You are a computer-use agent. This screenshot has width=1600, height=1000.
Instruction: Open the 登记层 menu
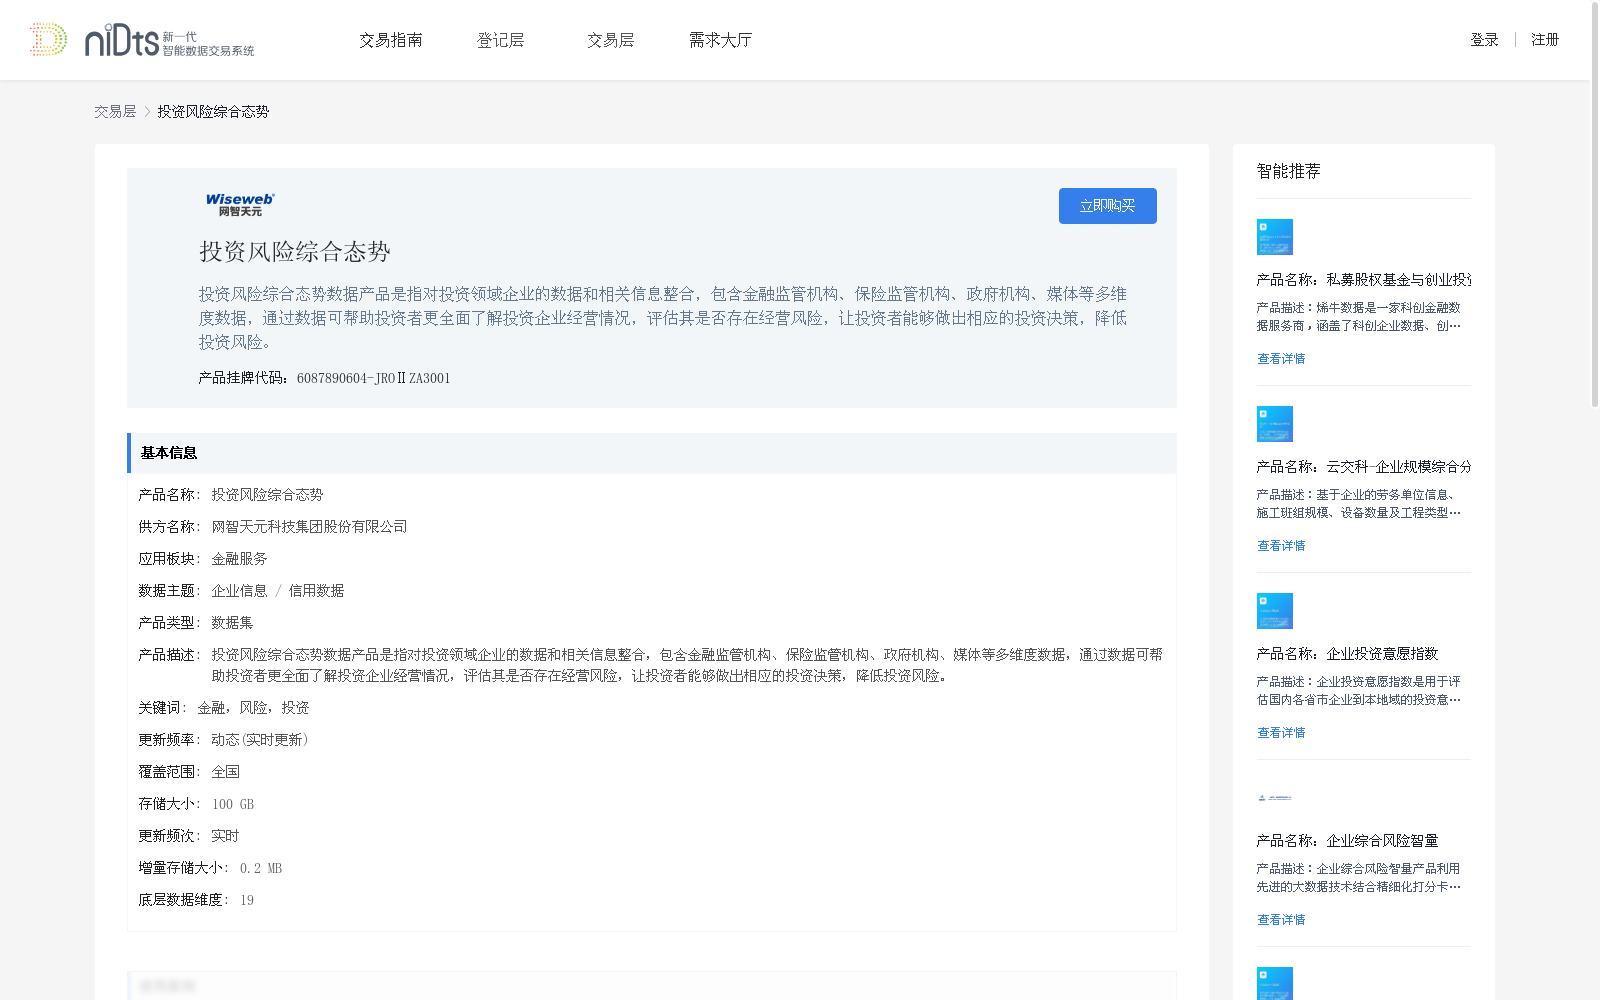501,40
